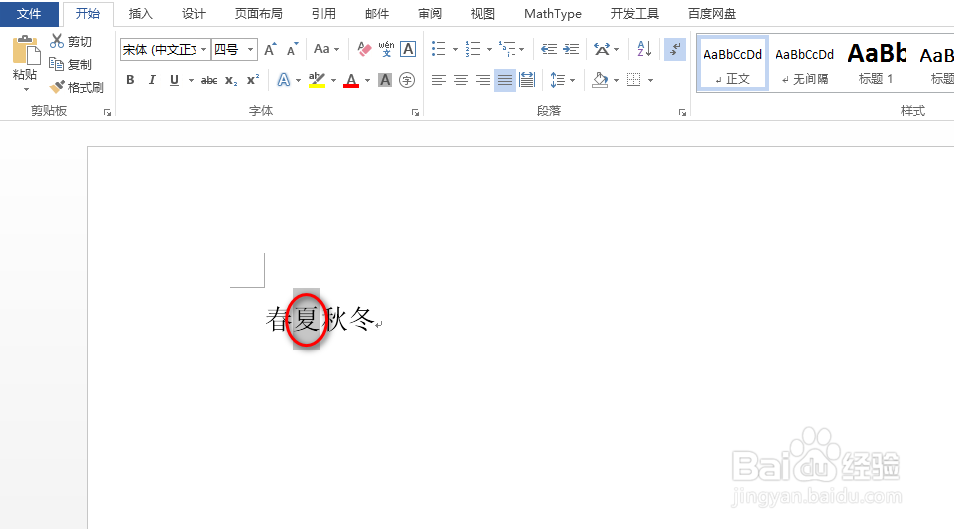The height and width of the screenshot is (529, 954).
Task: Toggle italic formatting
Action: (152, 80)
